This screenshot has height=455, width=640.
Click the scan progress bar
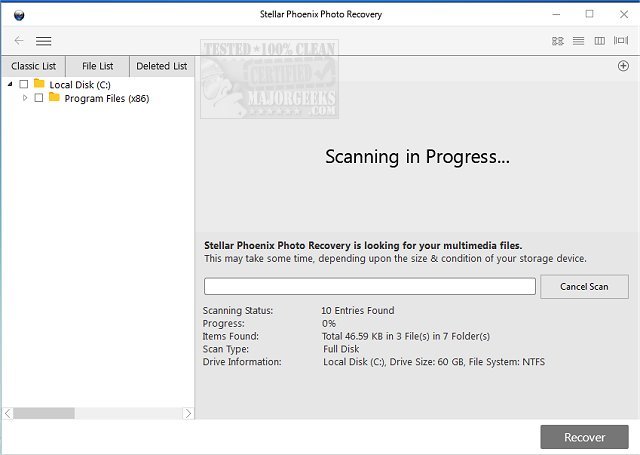370,286
